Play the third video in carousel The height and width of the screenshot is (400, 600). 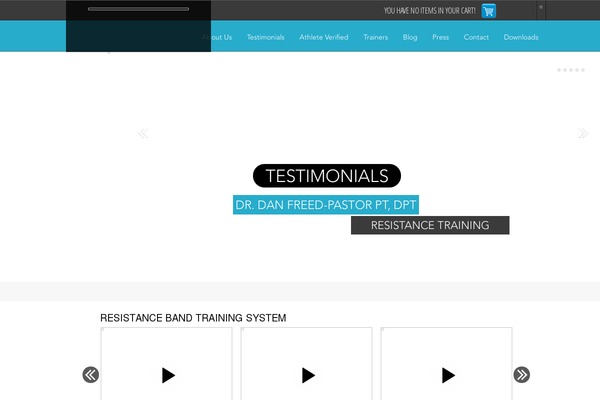coord(448,375)
